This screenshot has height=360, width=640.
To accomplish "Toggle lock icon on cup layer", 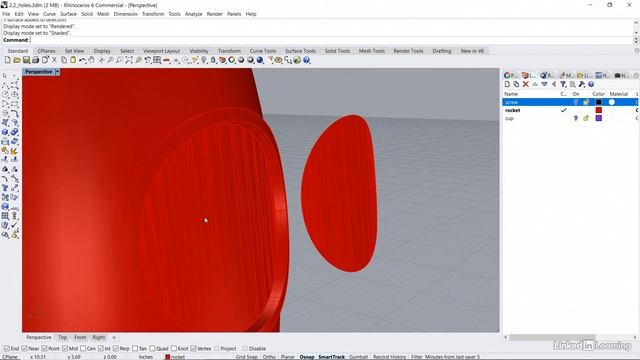I will (586, 118).
